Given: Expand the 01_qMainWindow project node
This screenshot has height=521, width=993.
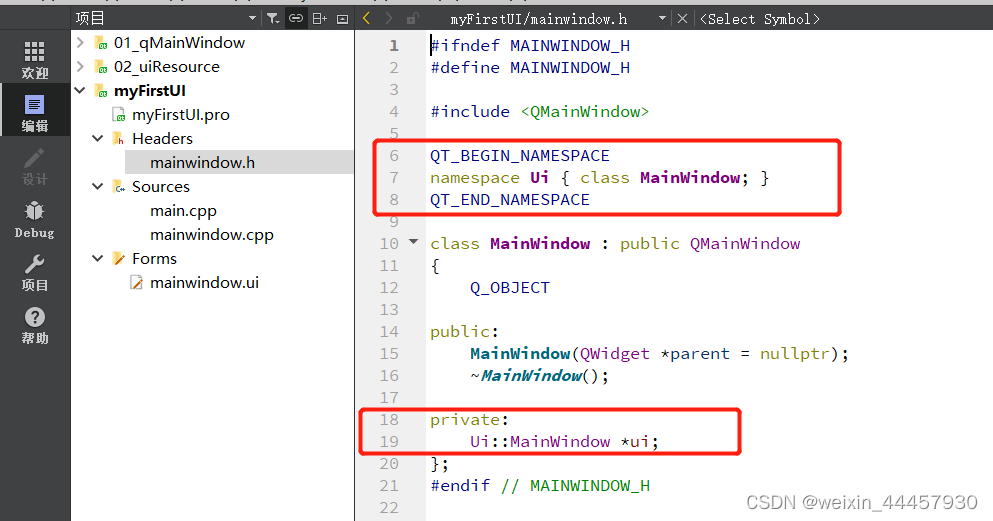Looking at the screenshot, I should pyautogui.click(x=80, y=42).
